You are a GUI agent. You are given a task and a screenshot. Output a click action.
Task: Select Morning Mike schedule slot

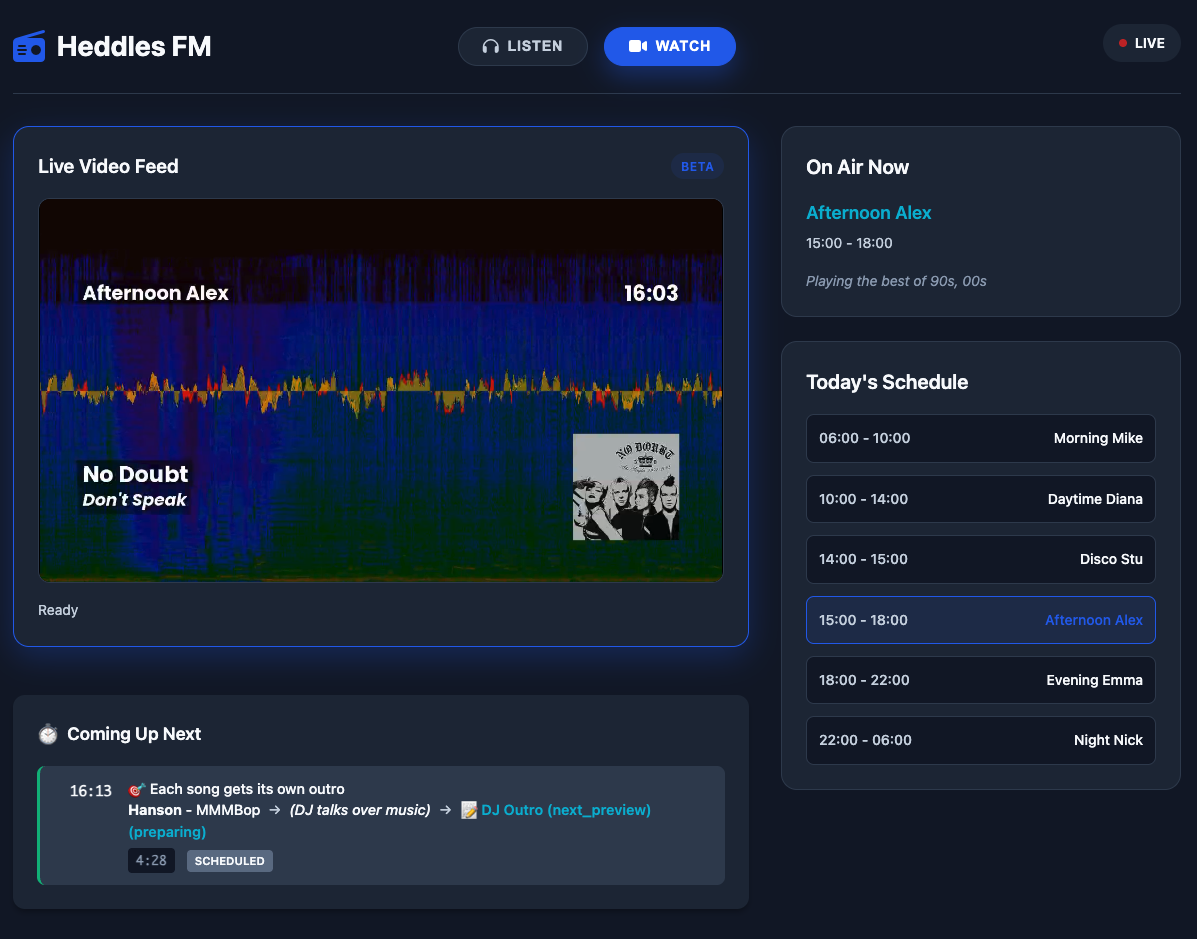[x=980, y=438]
